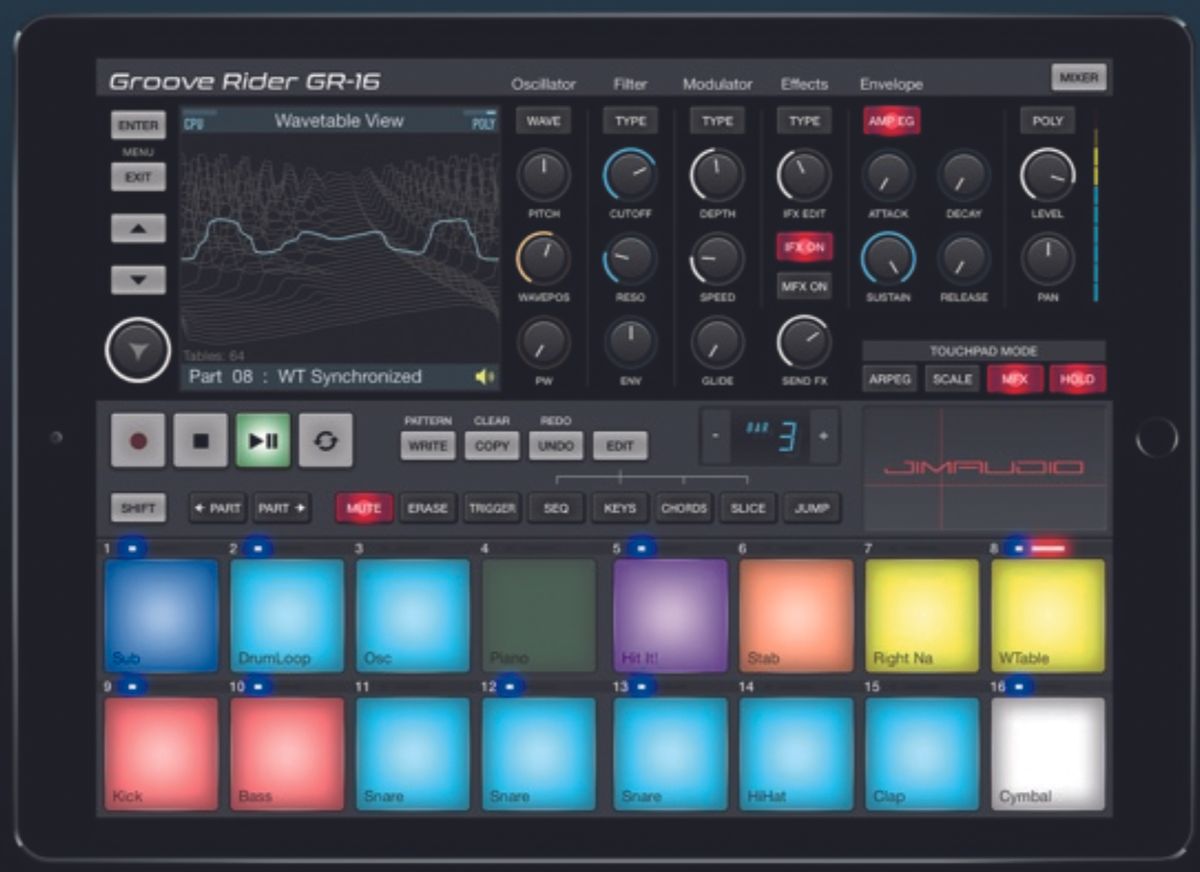
Task: Undo the last edit with UNDO
Action: (556, 446)
